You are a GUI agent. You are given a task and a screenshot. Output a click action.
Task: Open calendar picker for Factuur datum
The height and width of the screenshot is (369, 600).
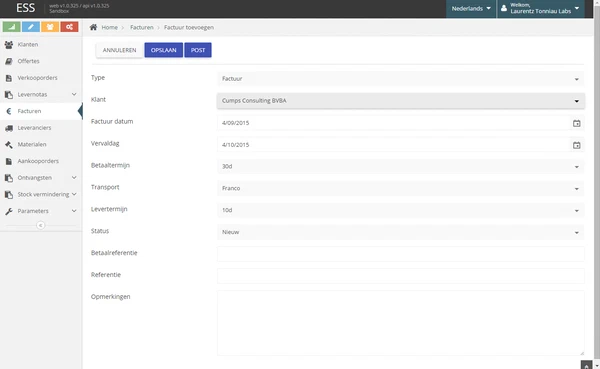coord(576,123)
